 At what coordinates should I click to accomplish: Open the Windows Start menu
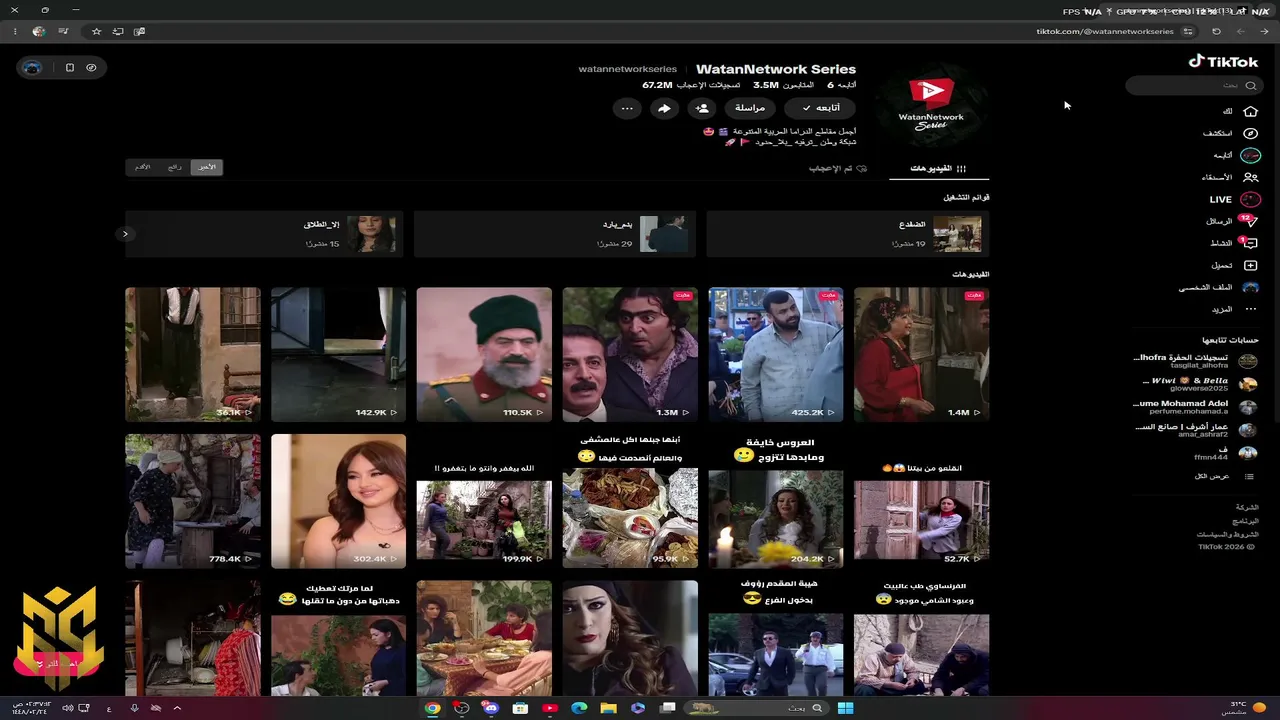tap(845, 708)
